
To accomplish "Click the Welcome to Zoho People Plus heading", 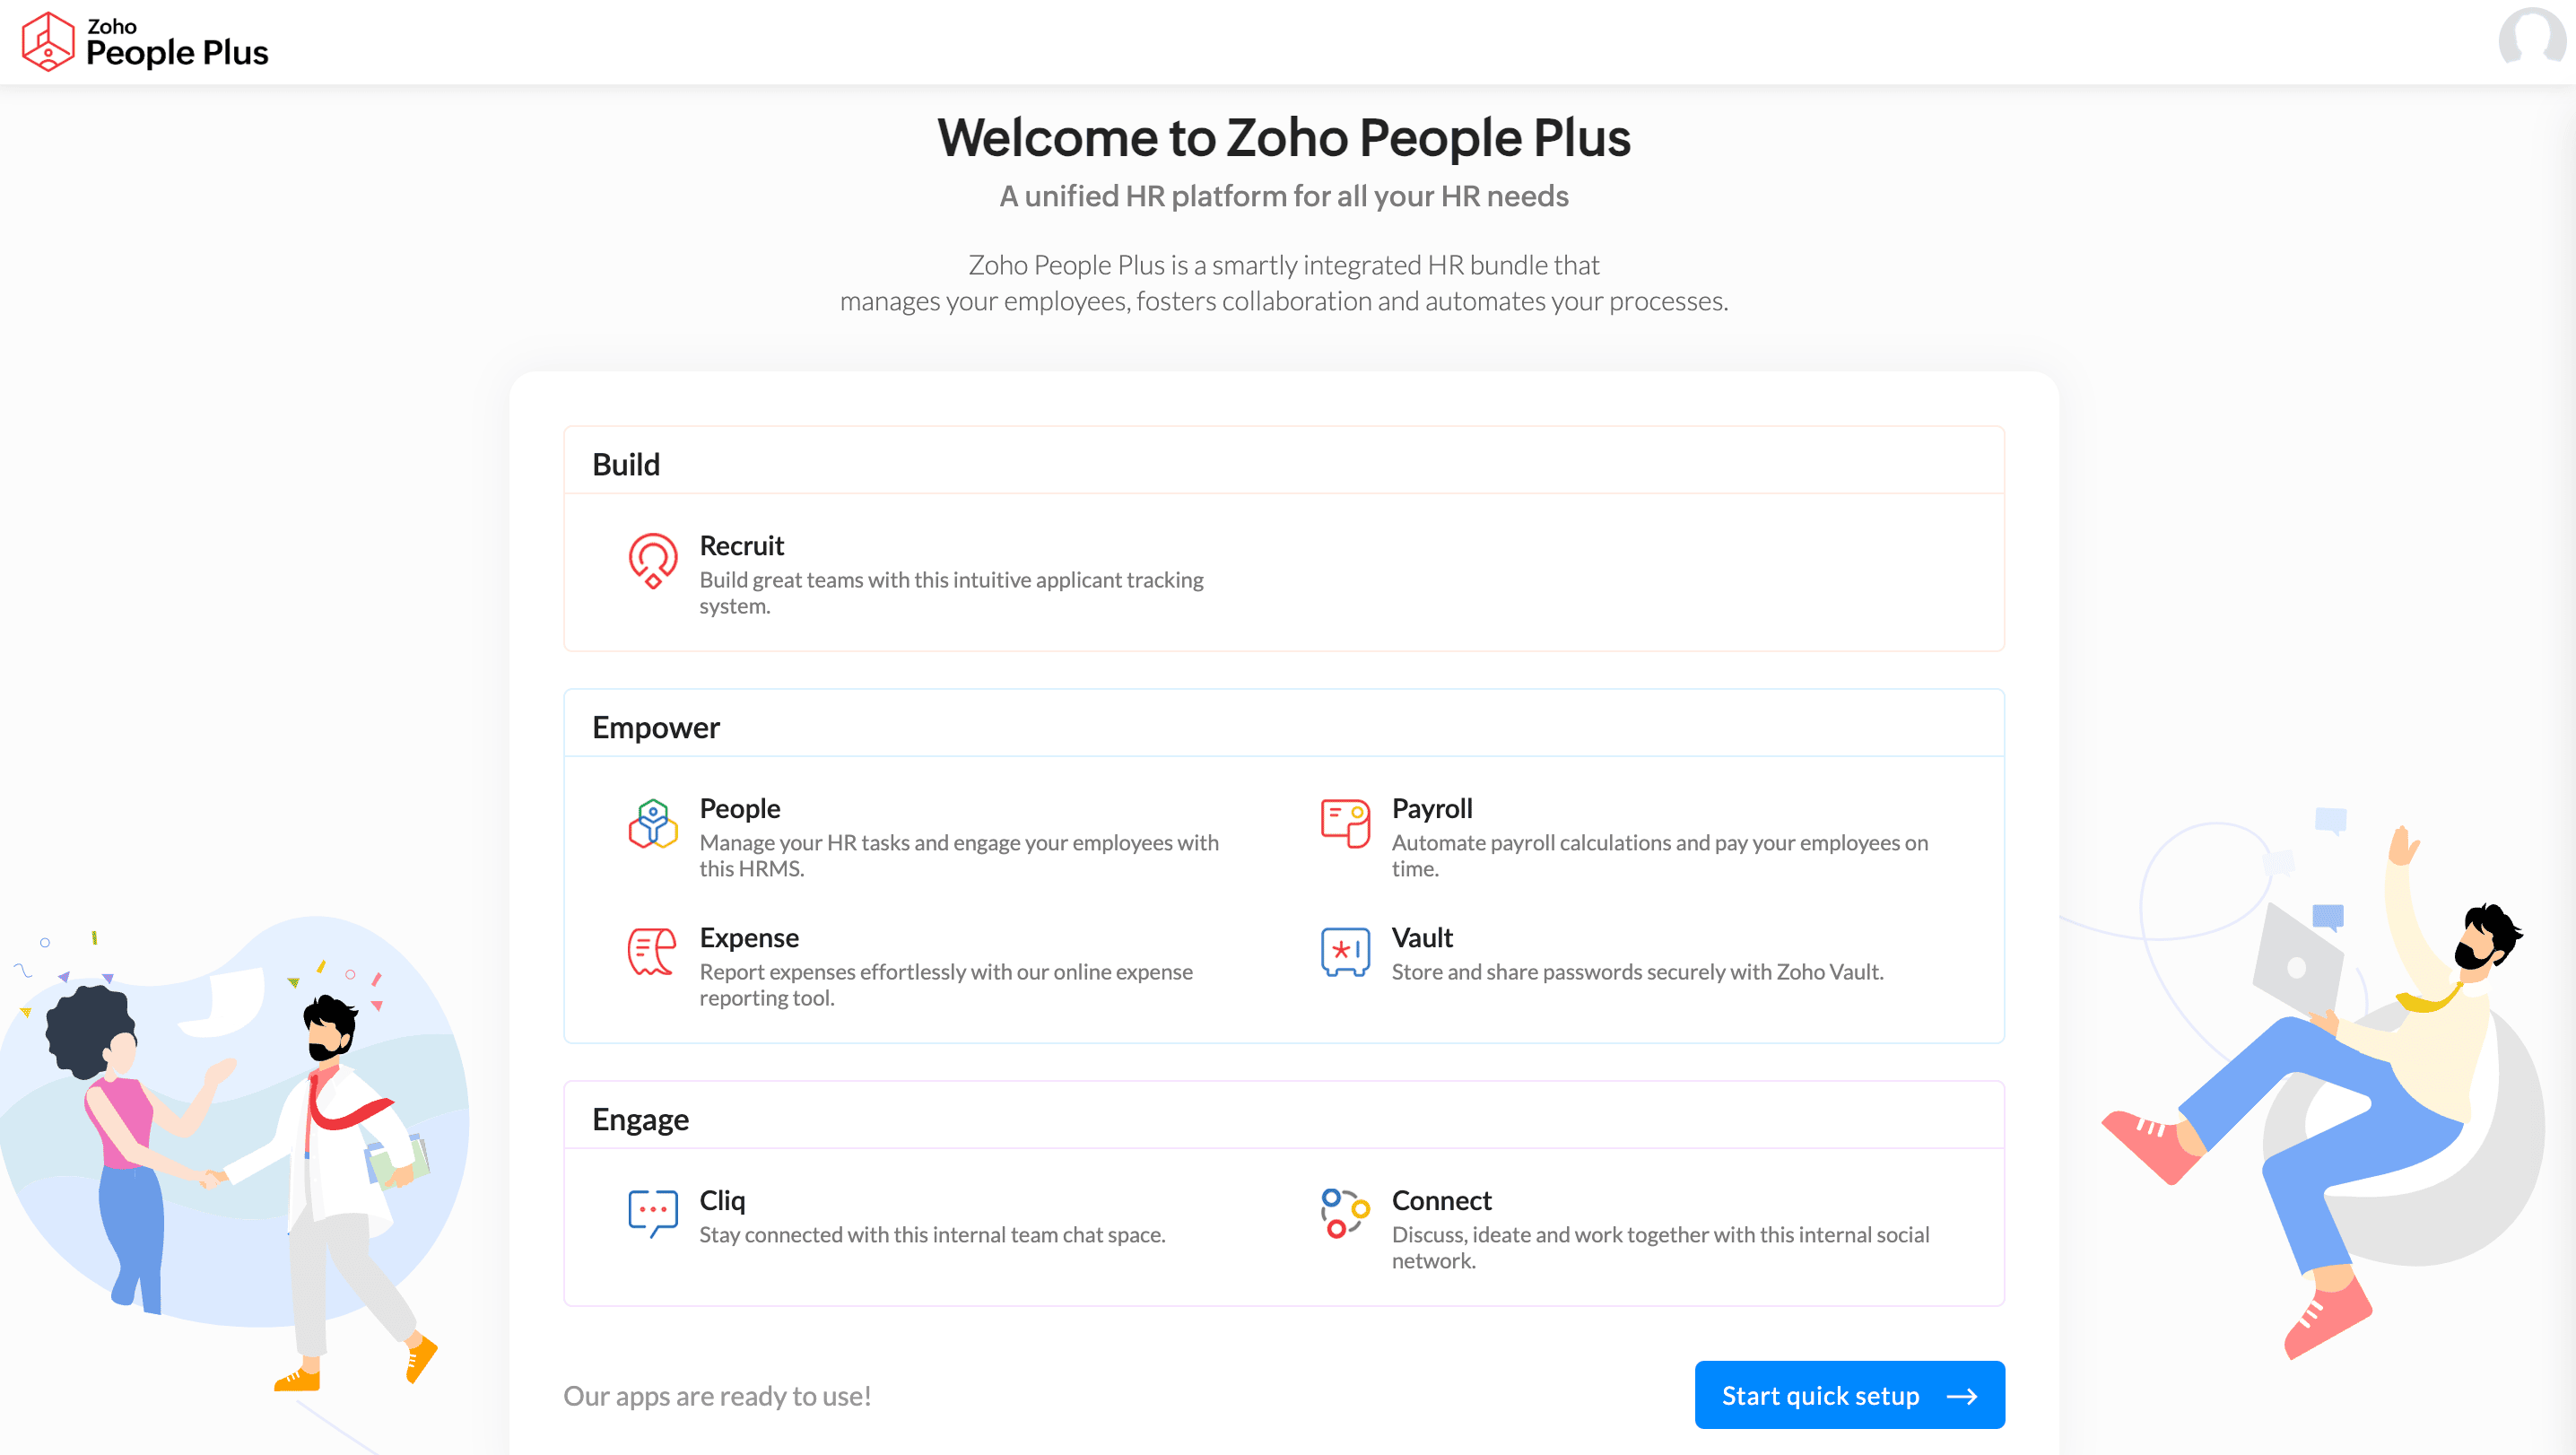I will pos(1284,138).
